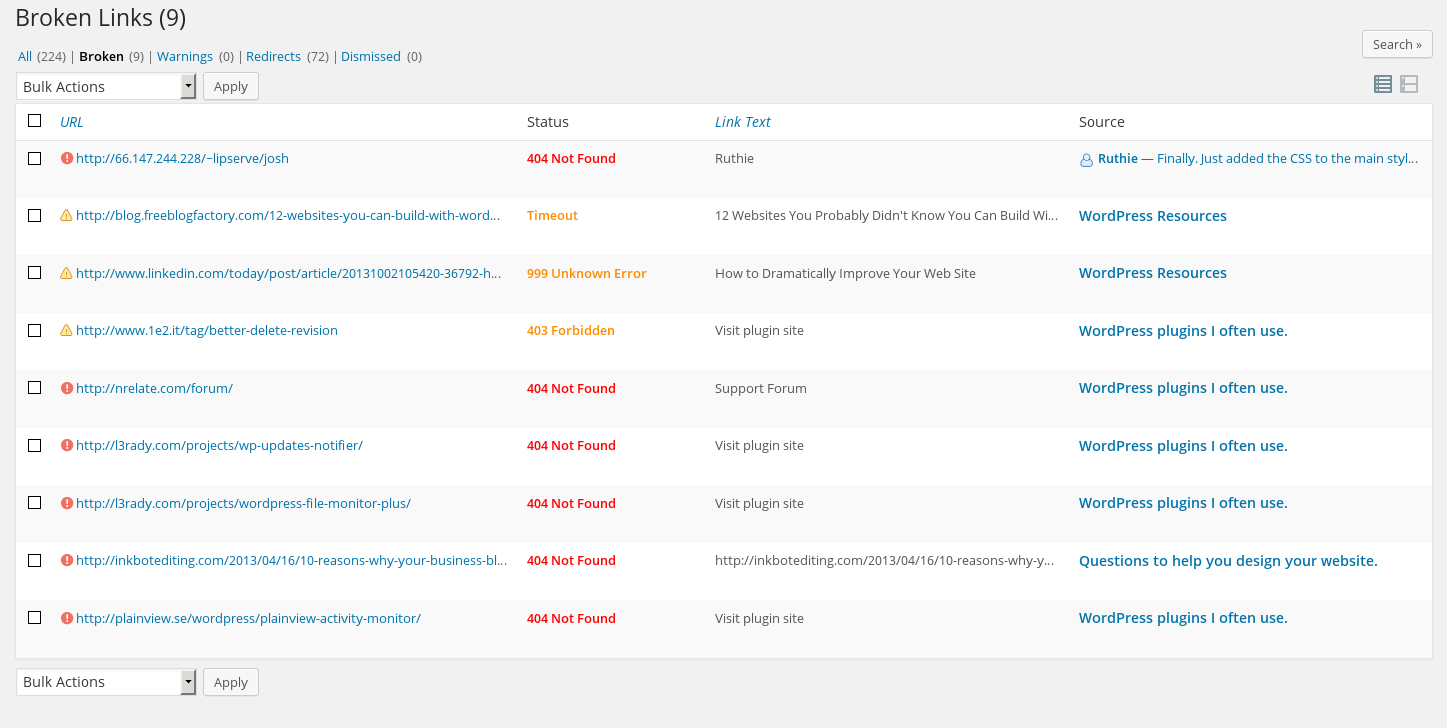The image size is (1447, 728).
Task: Click the comment author icon beside Ruthie
Action: point(1086,159)
